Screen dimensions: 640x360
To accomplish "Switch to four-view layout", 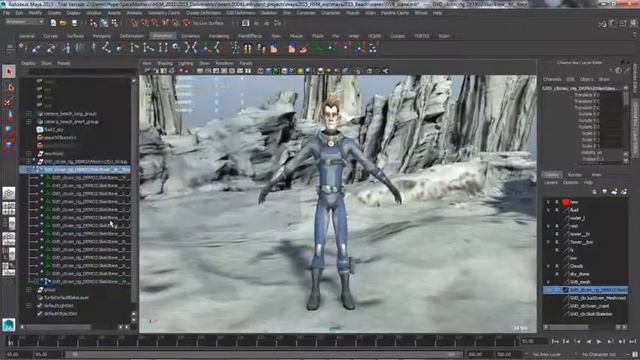I will 9,208.
